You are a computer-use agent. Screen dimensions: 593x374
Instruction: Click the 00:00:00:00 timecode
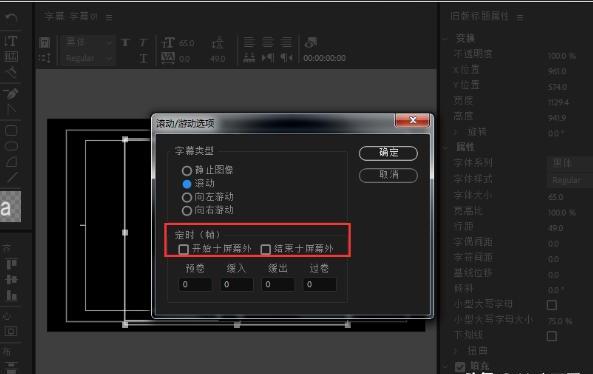point(324,58)
